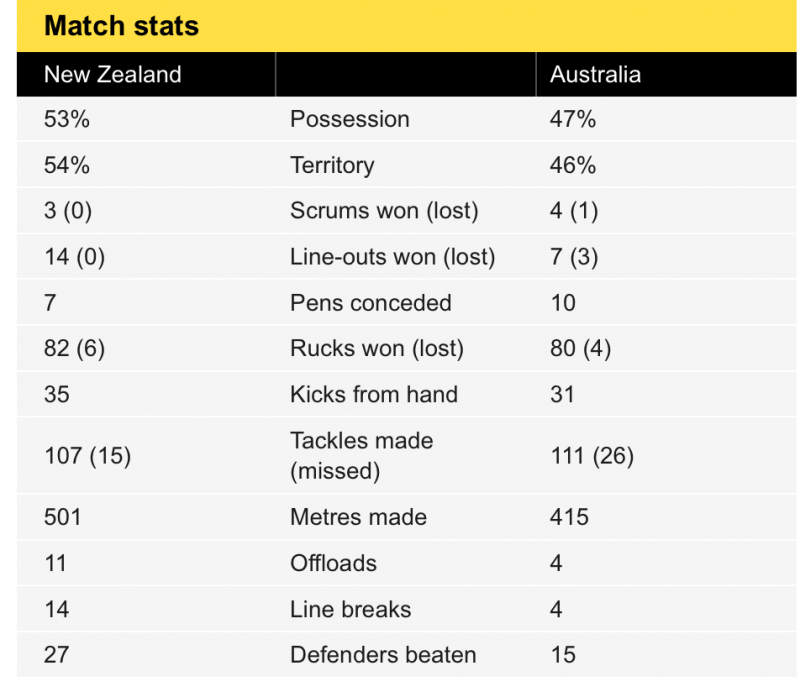Click the Defenders beaten label

tap(383, 655)
